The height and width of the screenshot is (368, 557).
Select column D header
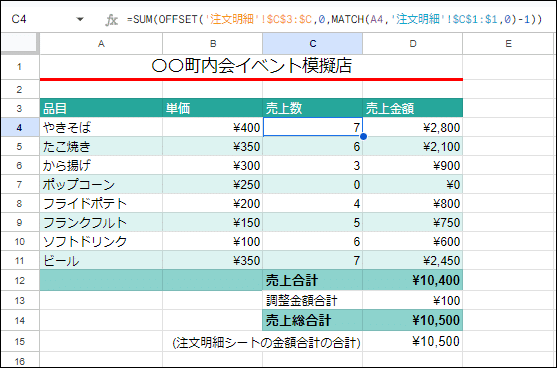(x=412, y=44)
